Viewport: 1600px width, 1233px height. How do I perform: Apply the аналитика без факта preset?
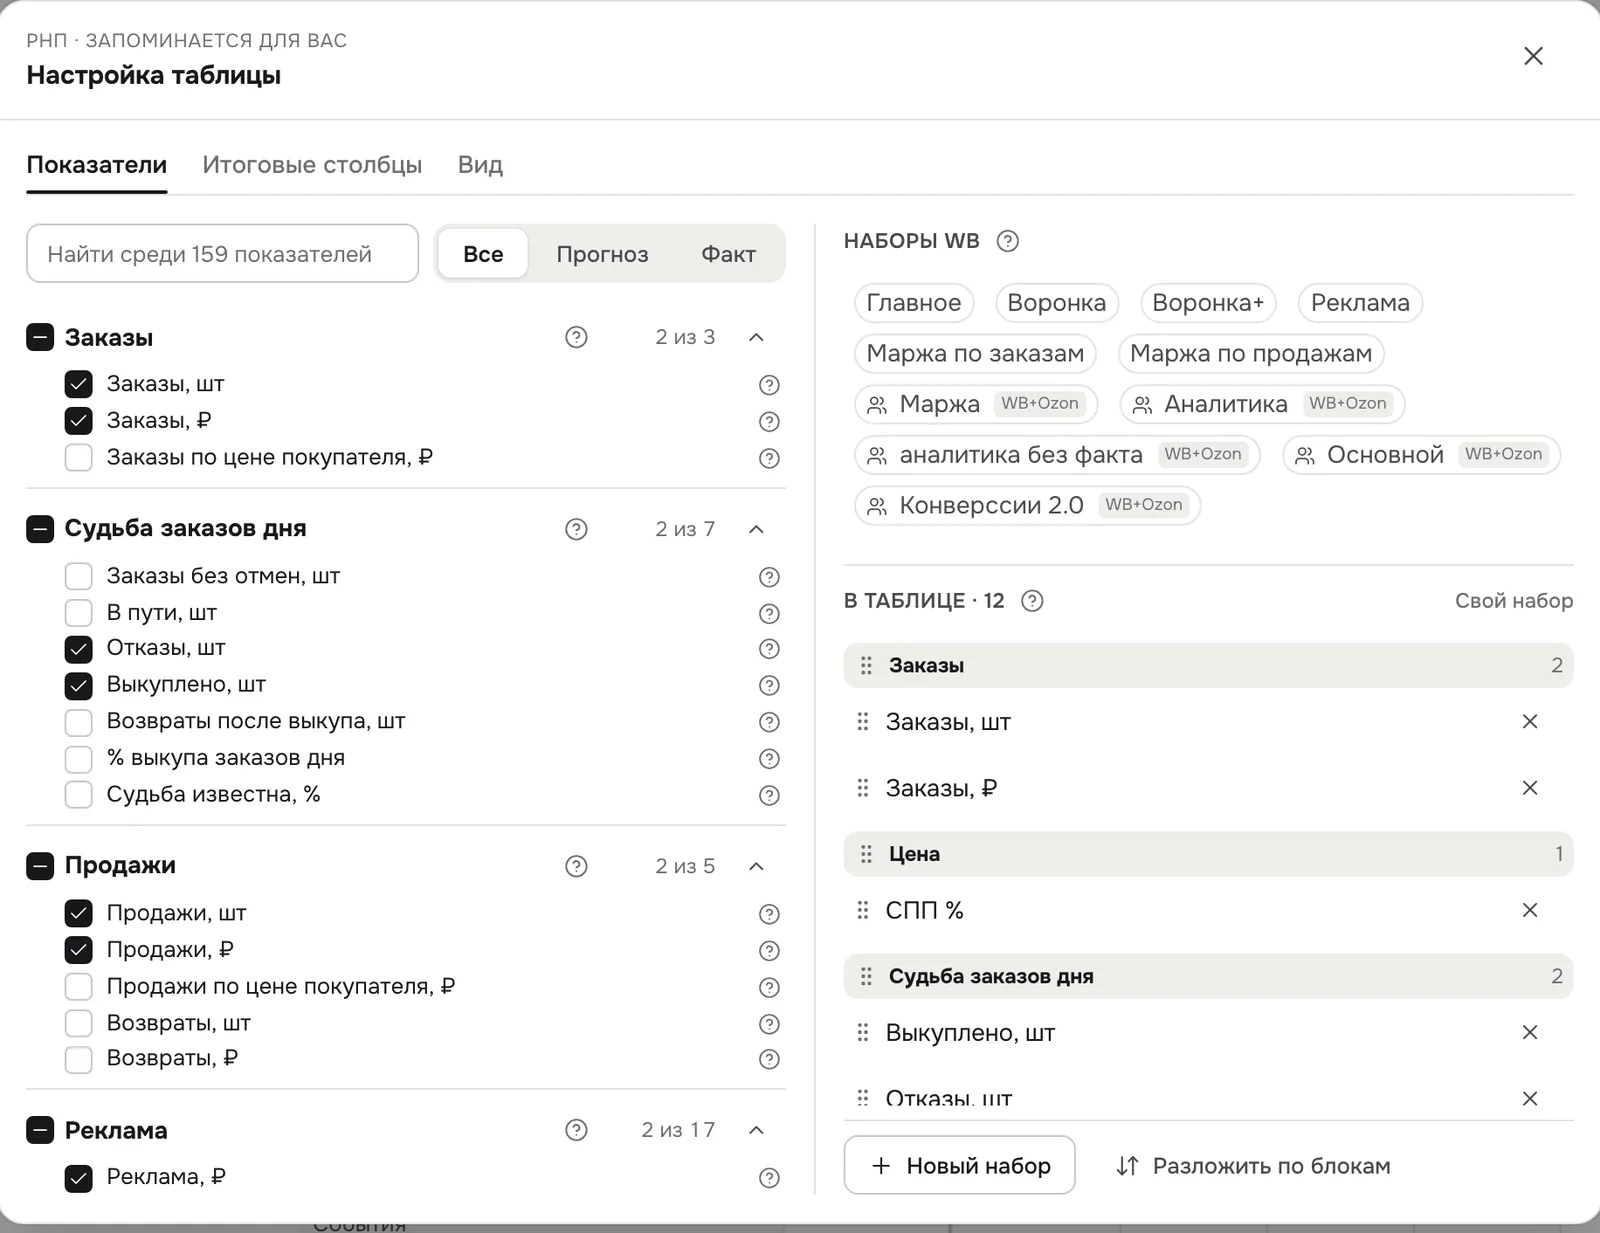tap(1057, 455)
